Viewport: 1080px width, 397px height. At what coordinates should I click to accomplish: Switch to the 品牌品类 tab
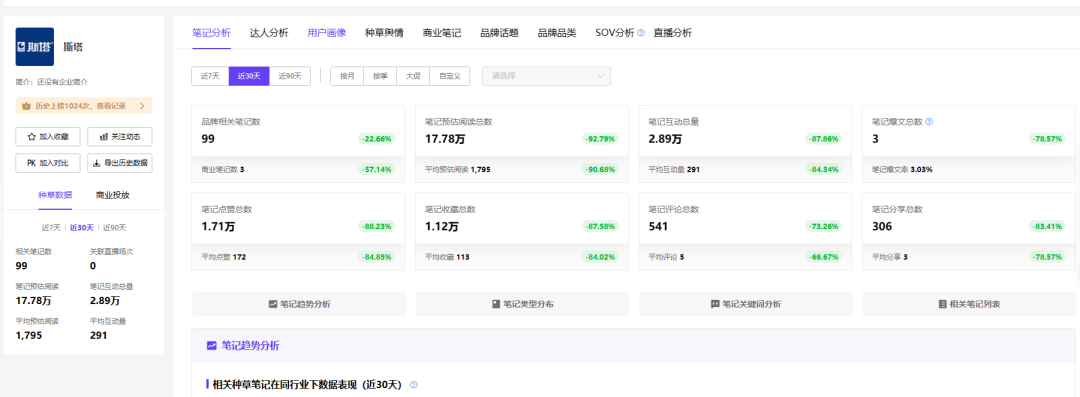point(557,32)
